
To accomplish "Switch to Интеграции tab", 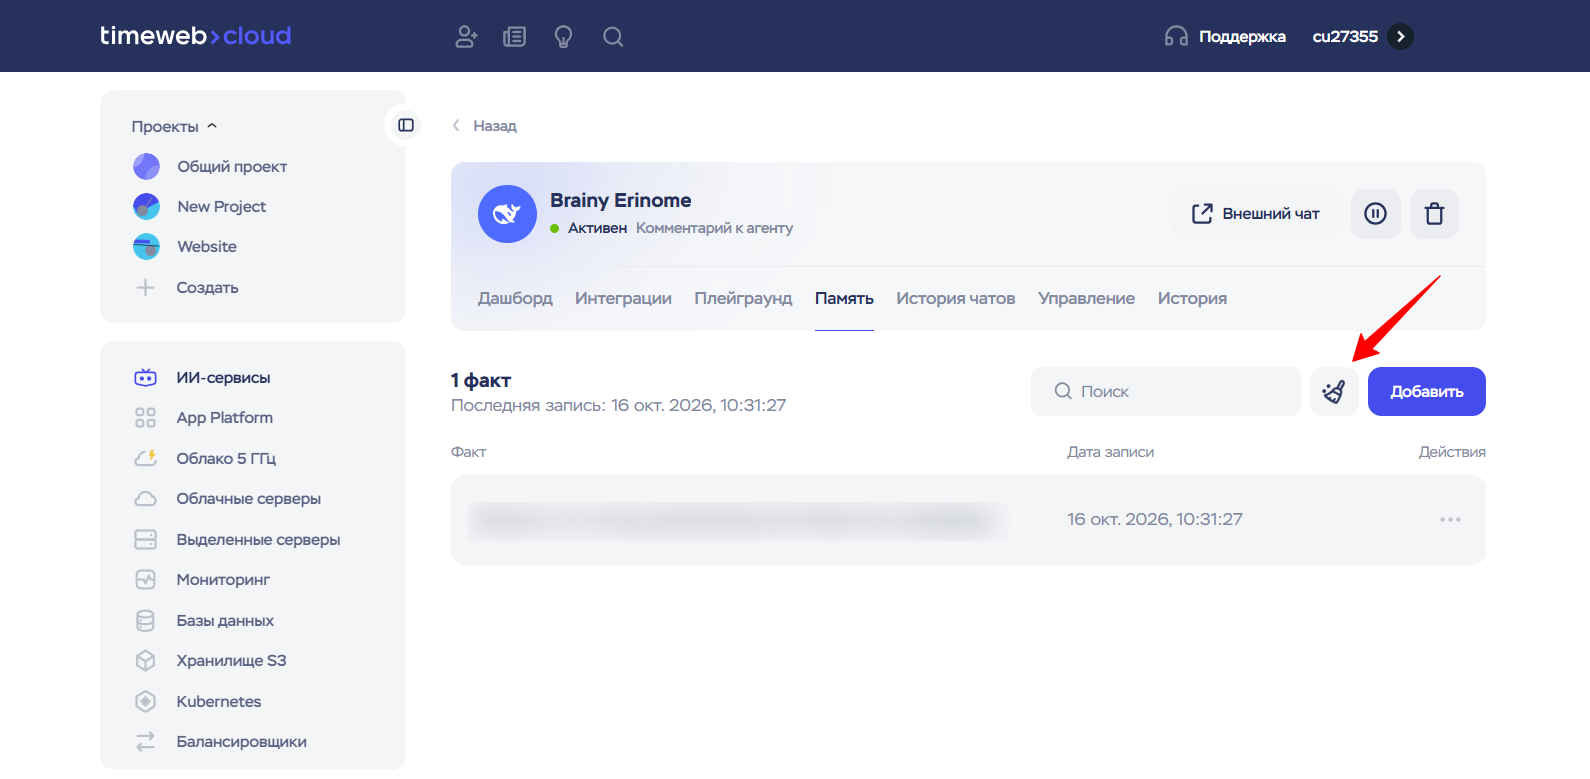I will click(623, 299).
